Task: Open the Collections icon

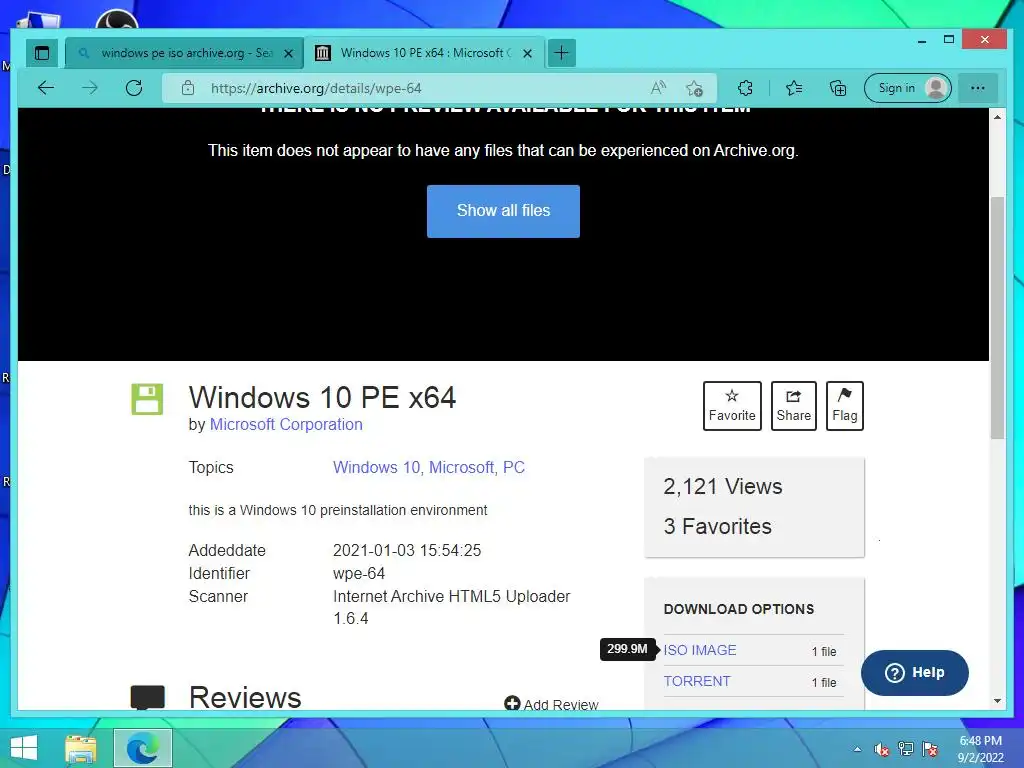Action: click(x=837, y=88)
